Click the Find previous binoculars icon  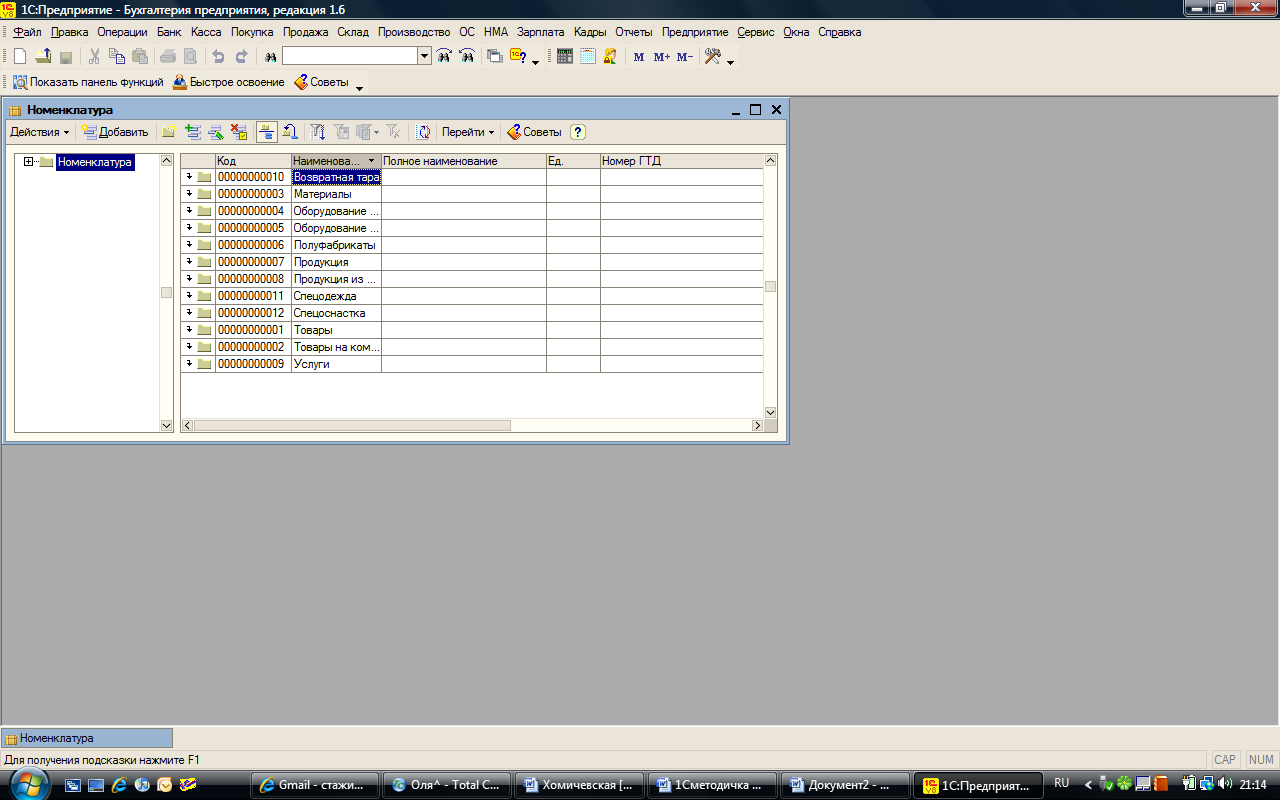467,56
